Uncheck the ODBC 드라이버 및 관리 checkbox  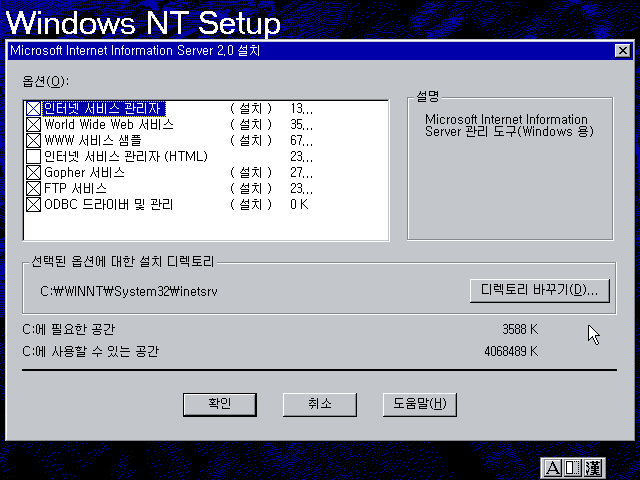coord(33,204)
